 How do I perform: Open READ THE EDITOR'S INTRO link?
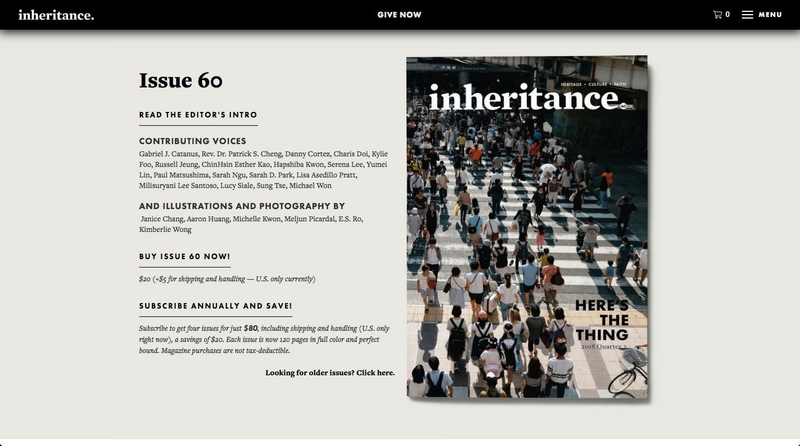[x=198, y=115]
